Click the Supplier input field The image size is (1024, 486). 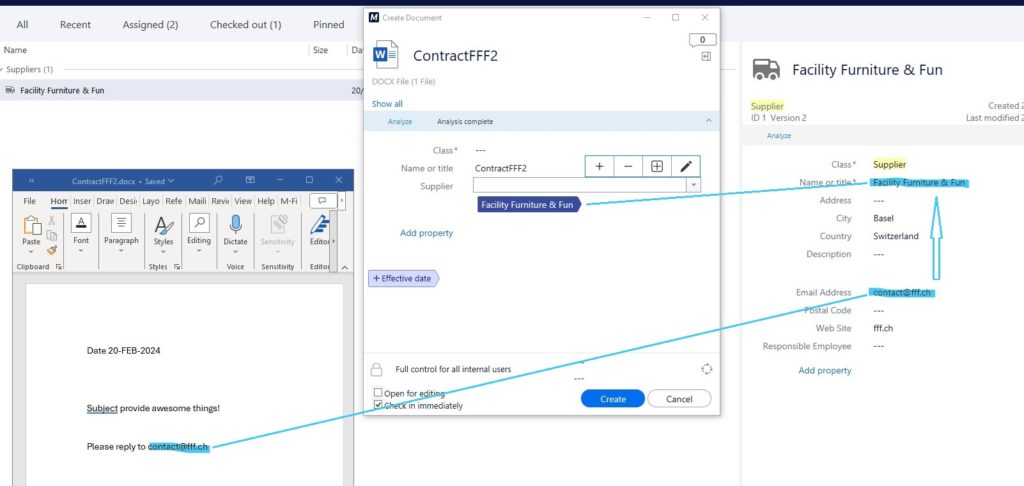[x=580, y=186]
